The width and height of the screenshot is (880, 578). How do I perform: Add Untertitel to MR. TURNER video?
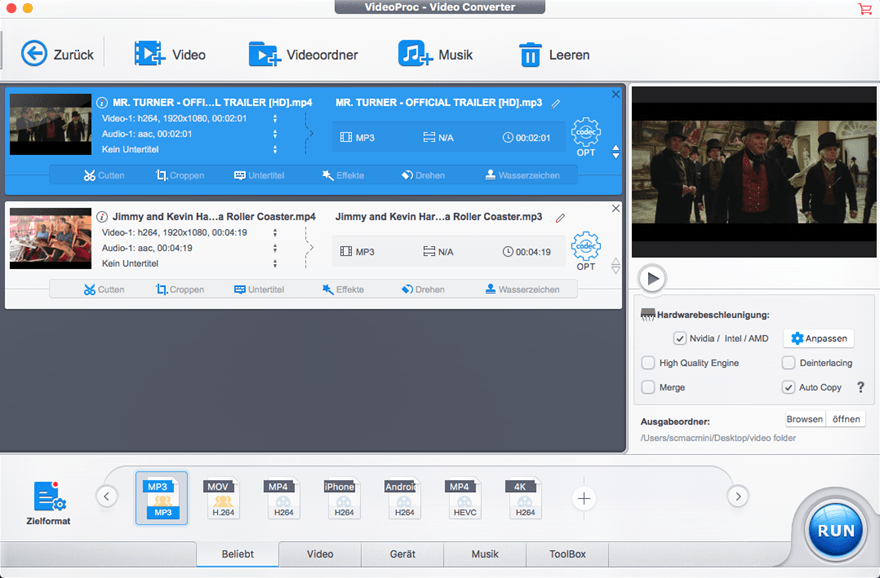point(259,175)
